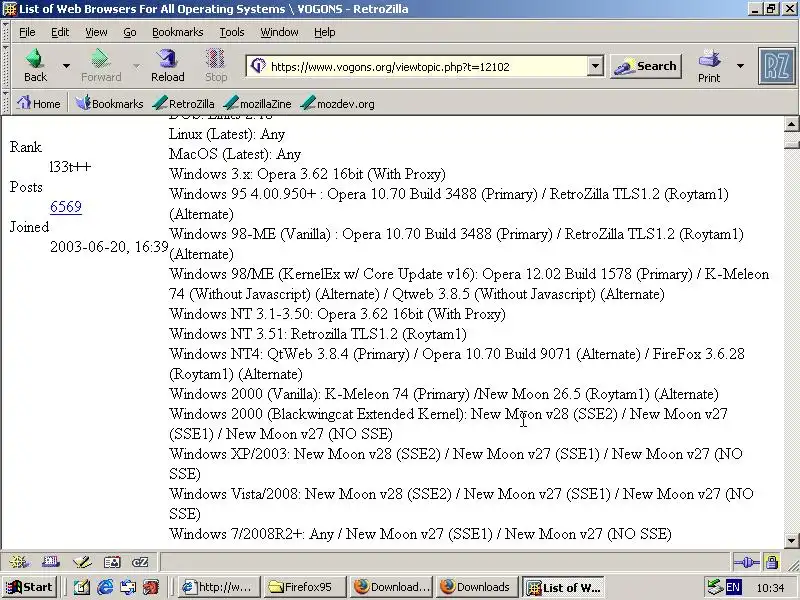Open Composer component icon in status bar
Viewport: 800px width, 600px height.
pos(82,562)
